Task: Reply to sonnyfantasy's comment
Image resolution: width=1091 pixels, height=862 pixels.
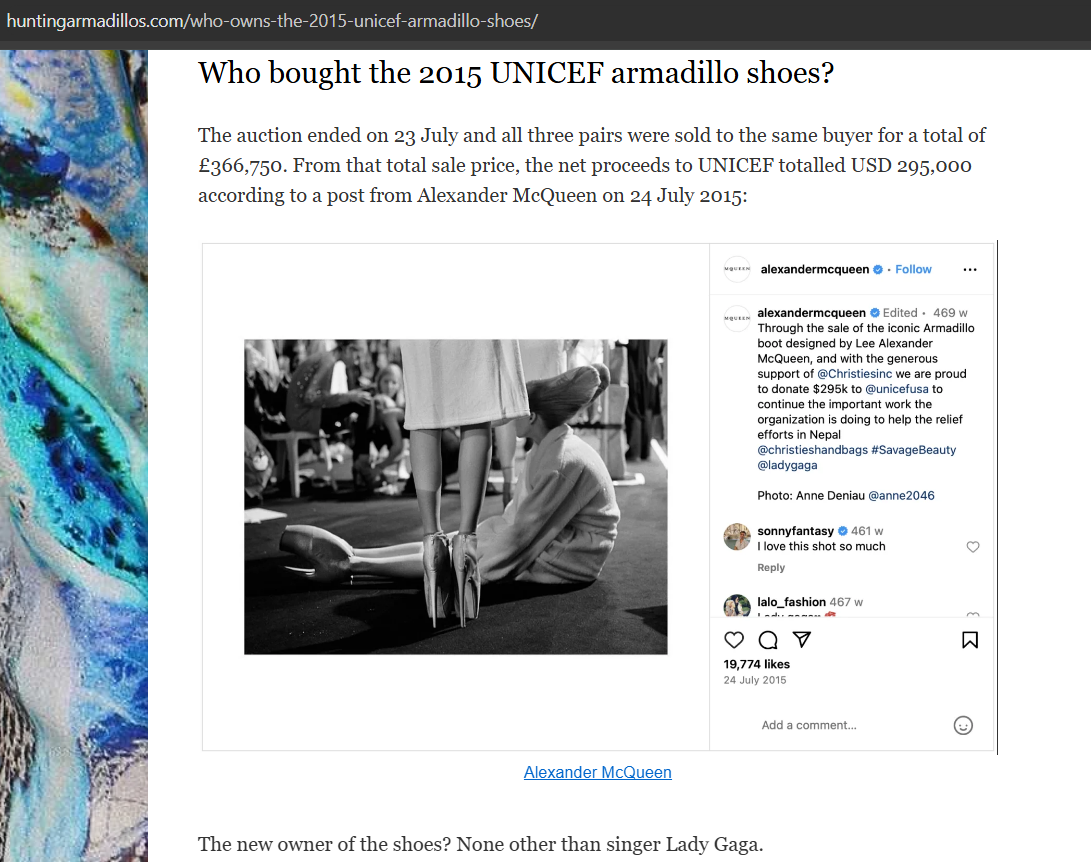Action: point(771,567)
